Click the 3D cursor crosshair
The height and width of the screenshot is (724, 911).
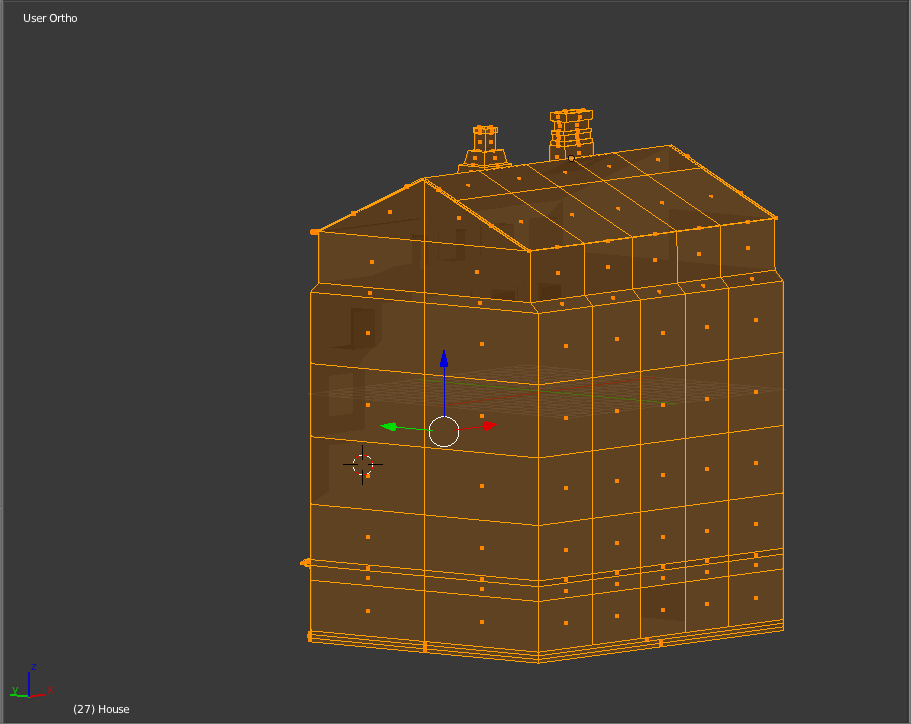[363, 465]
